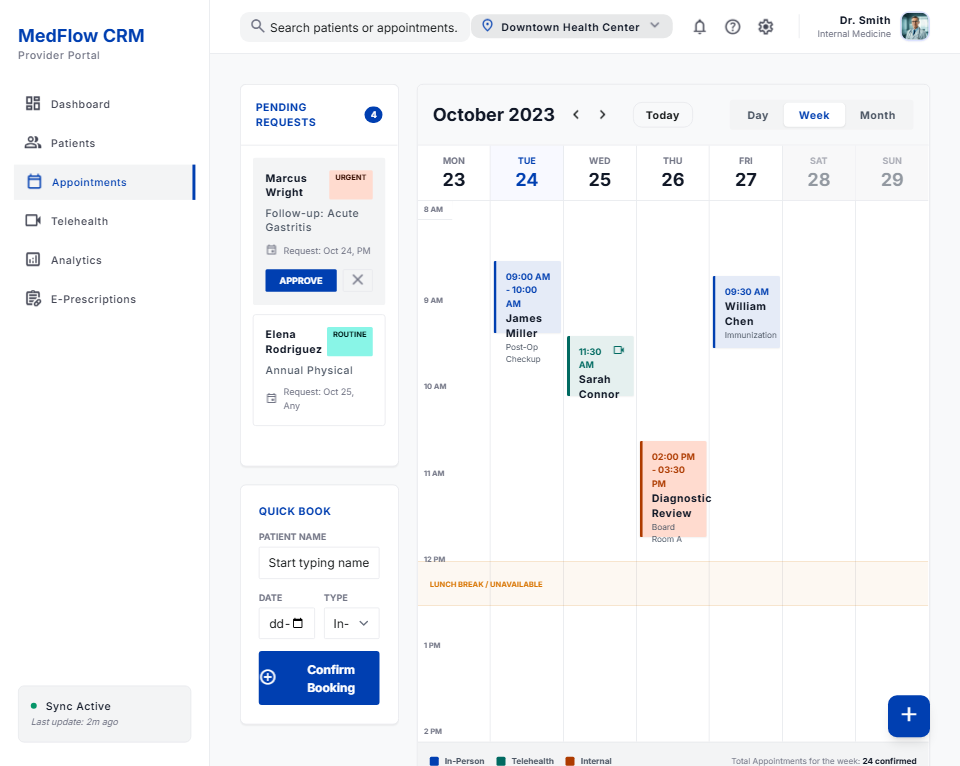960x766 pixels.
Task: Open the Analytics chart icon
Action: 33,260
